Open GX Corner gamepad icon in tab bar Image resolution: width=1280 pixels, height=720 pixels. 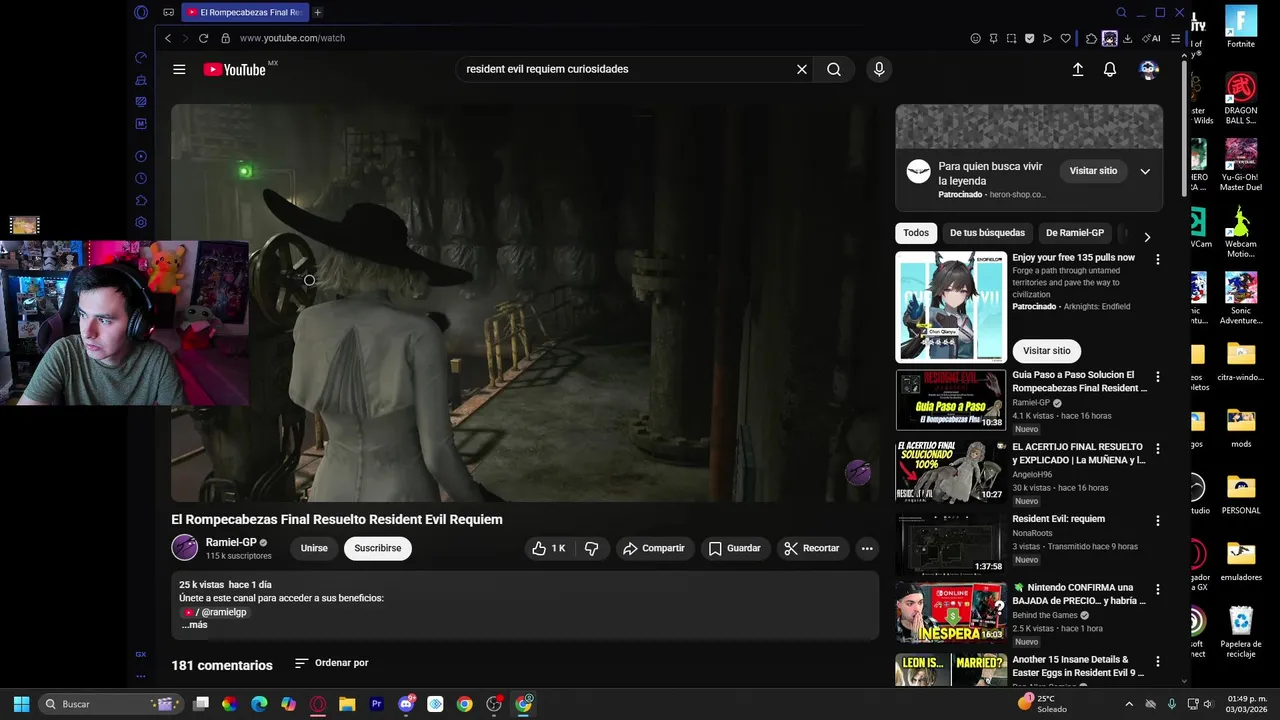169,12
